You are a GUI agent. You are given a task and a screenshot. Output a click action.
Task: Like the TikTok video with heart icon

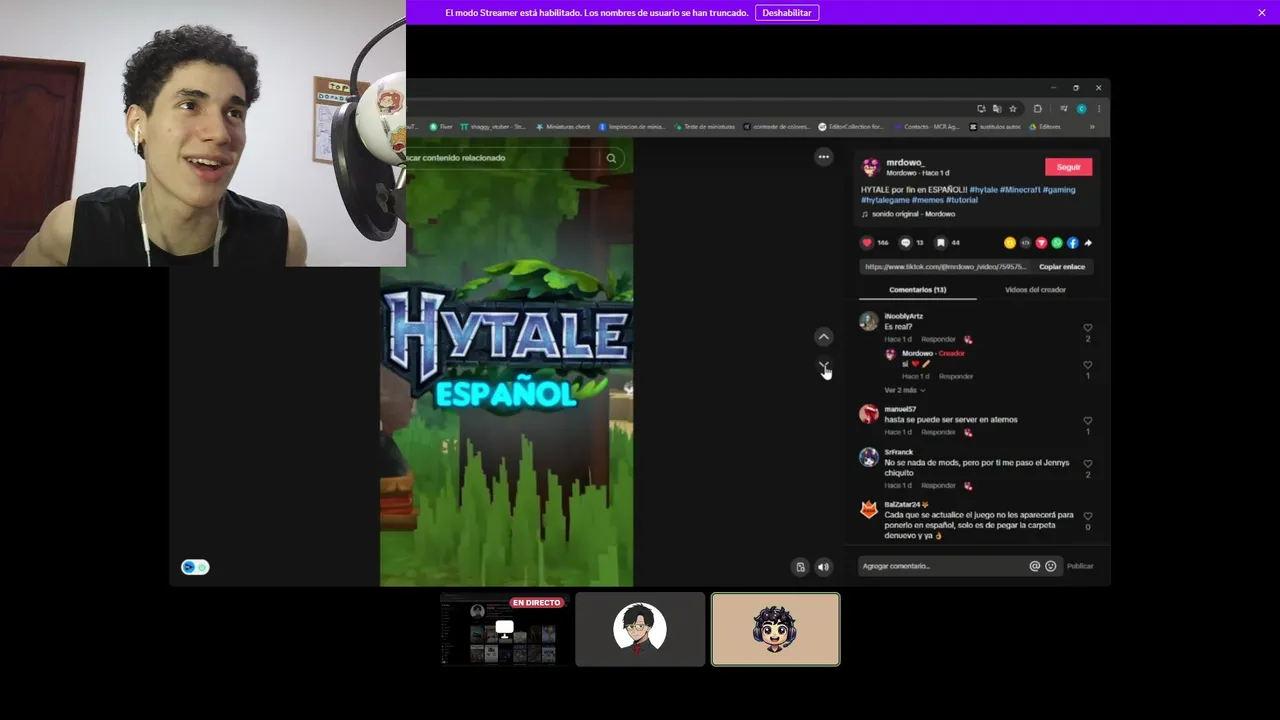[867, 243]
